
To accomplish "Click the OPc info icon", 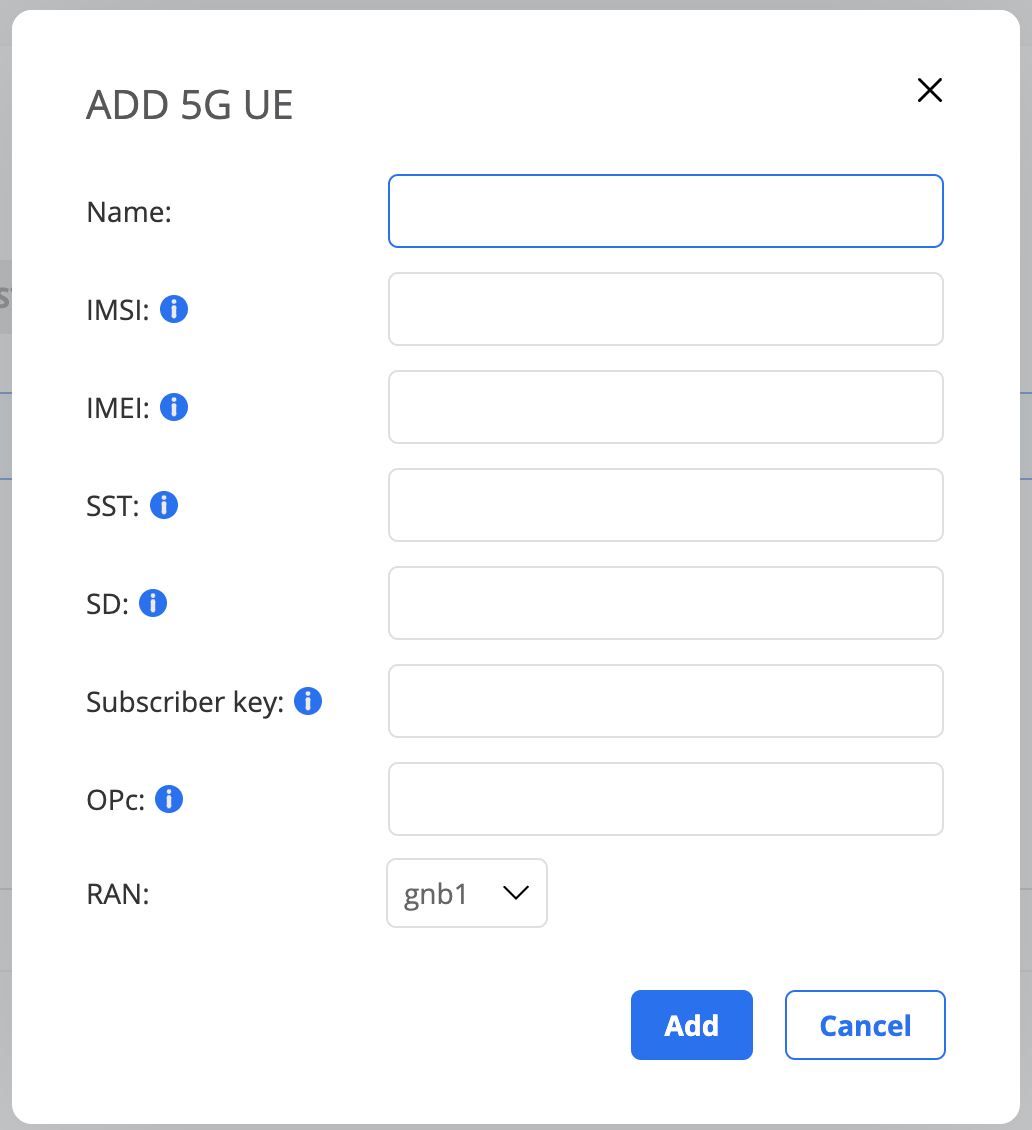I will pos(169,799).
